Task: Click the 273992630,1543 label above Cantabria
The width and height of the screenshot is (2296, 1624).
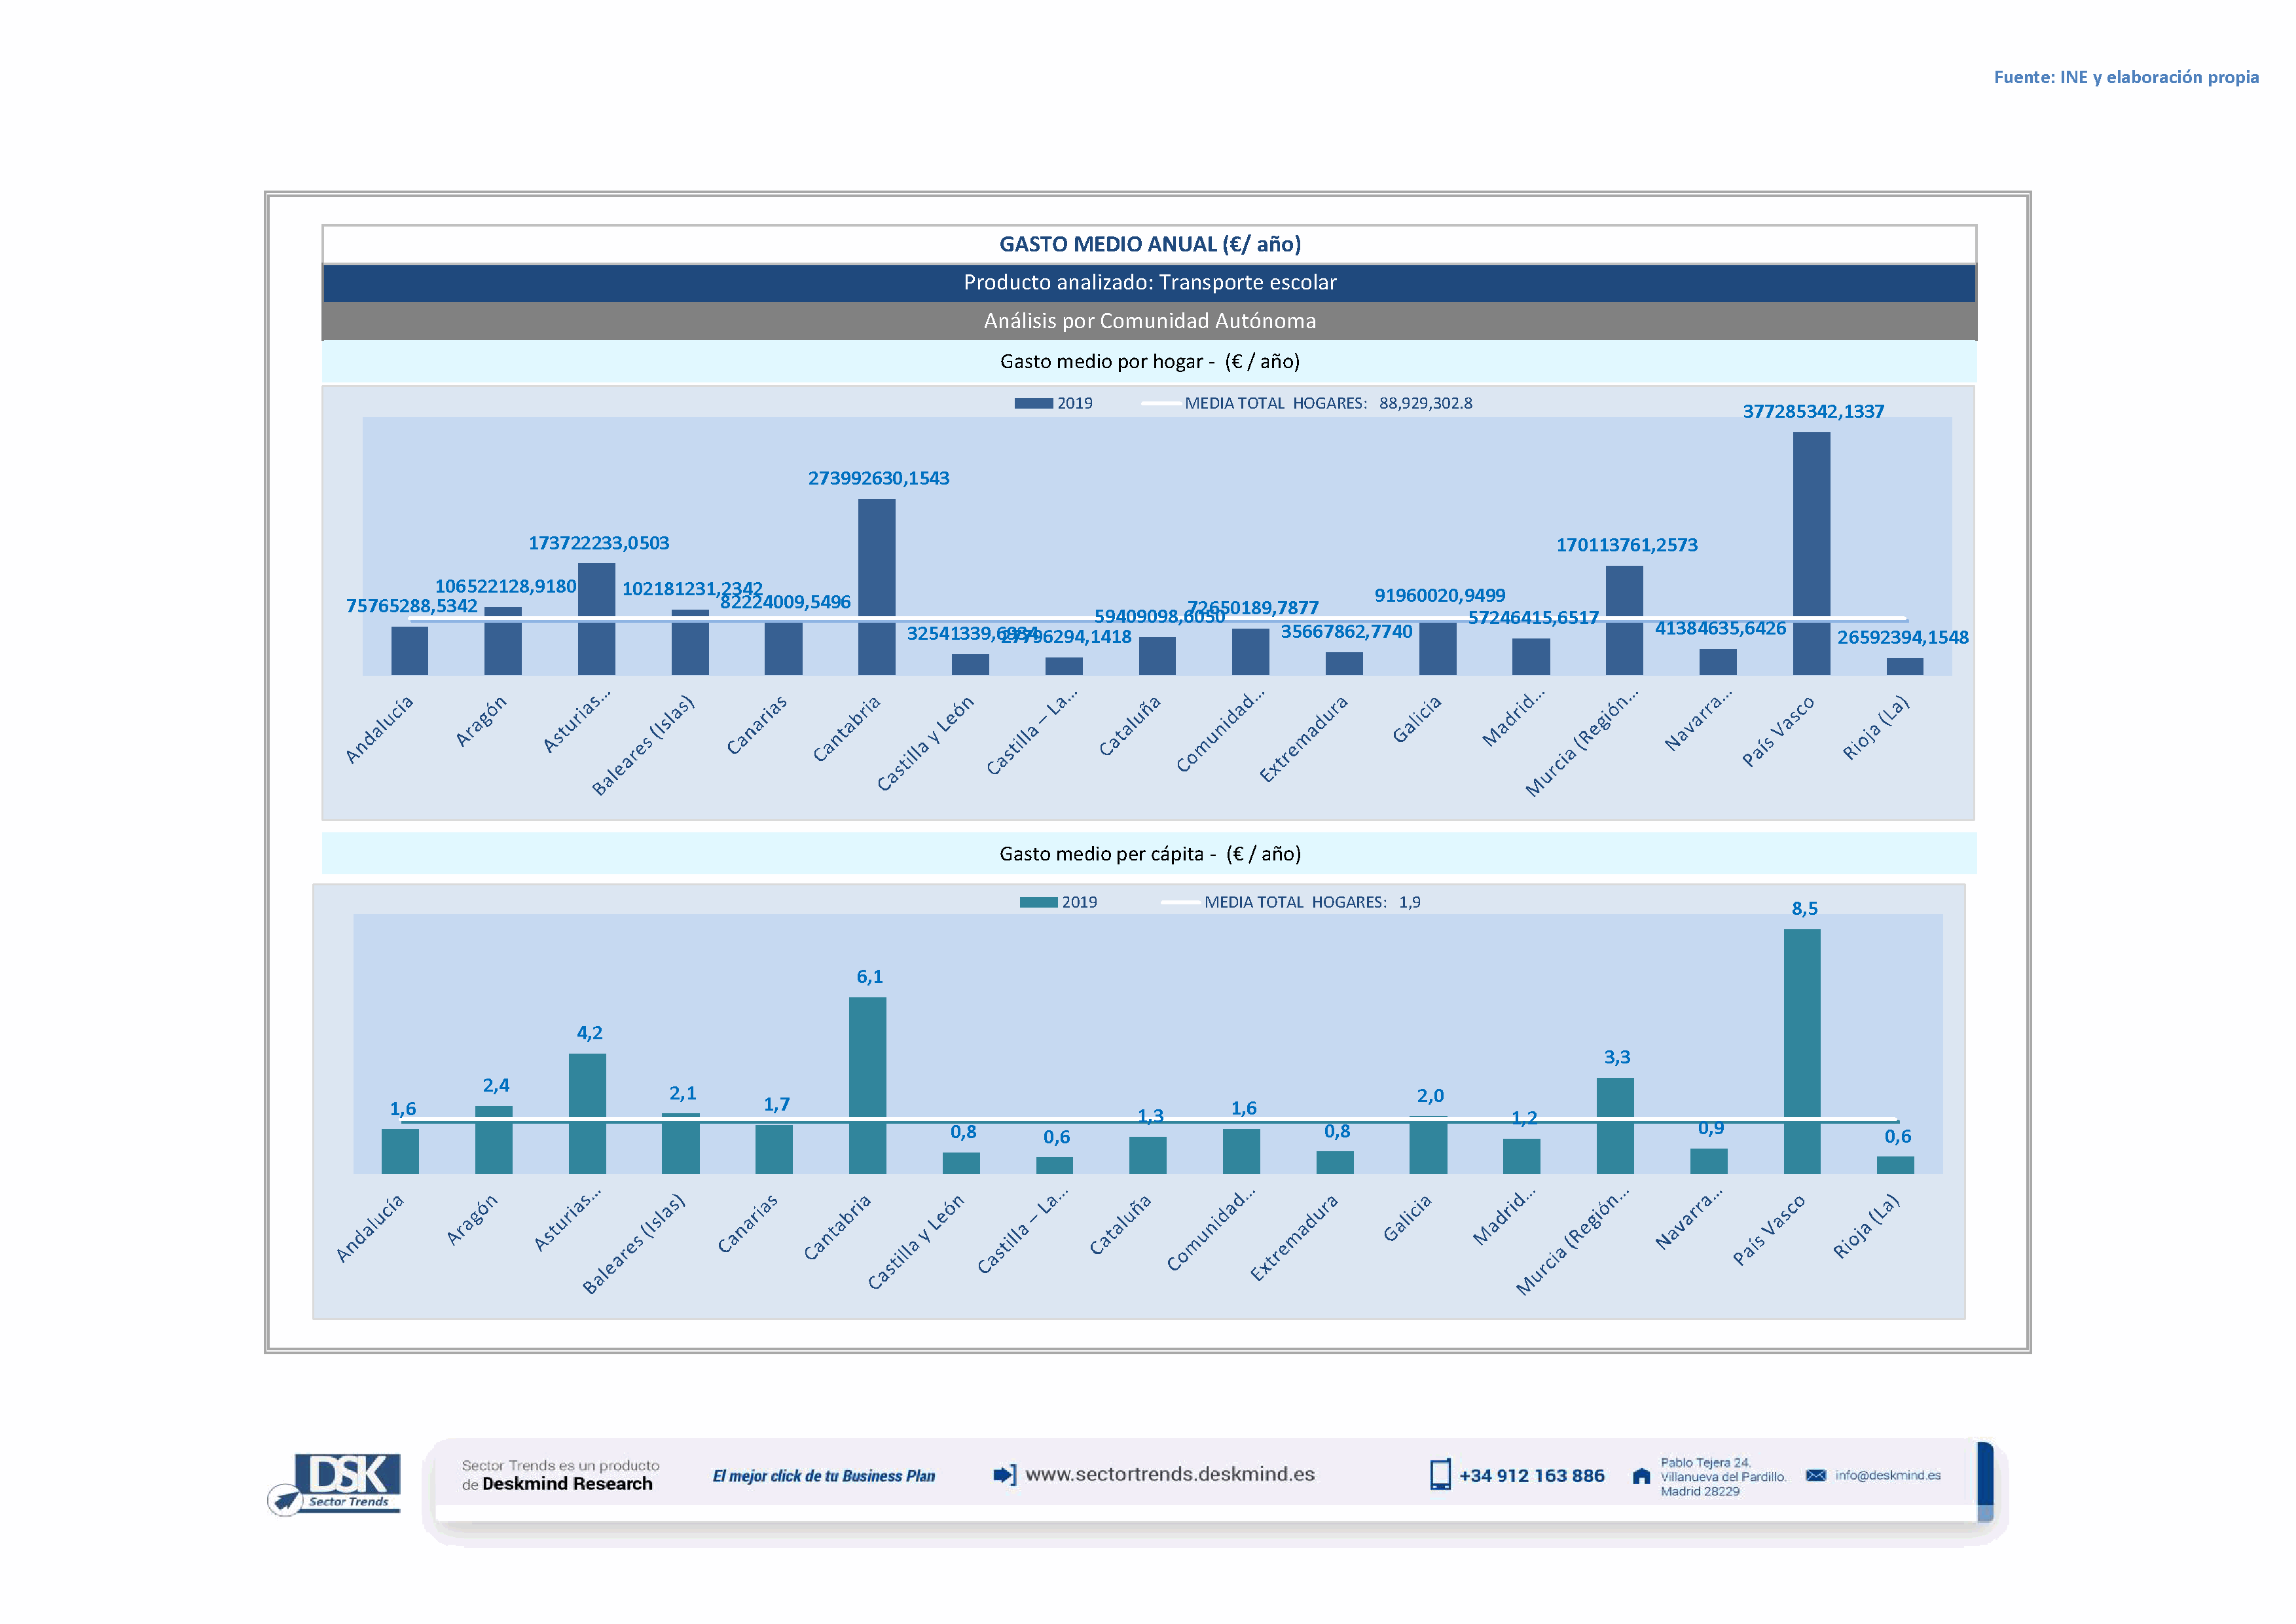Action: [878, 478]
